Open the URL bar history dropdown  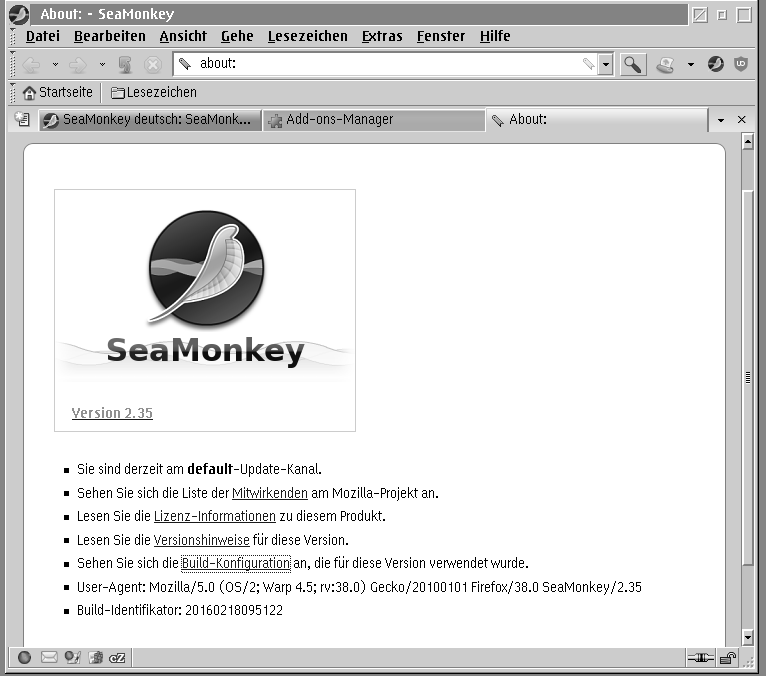605,64
